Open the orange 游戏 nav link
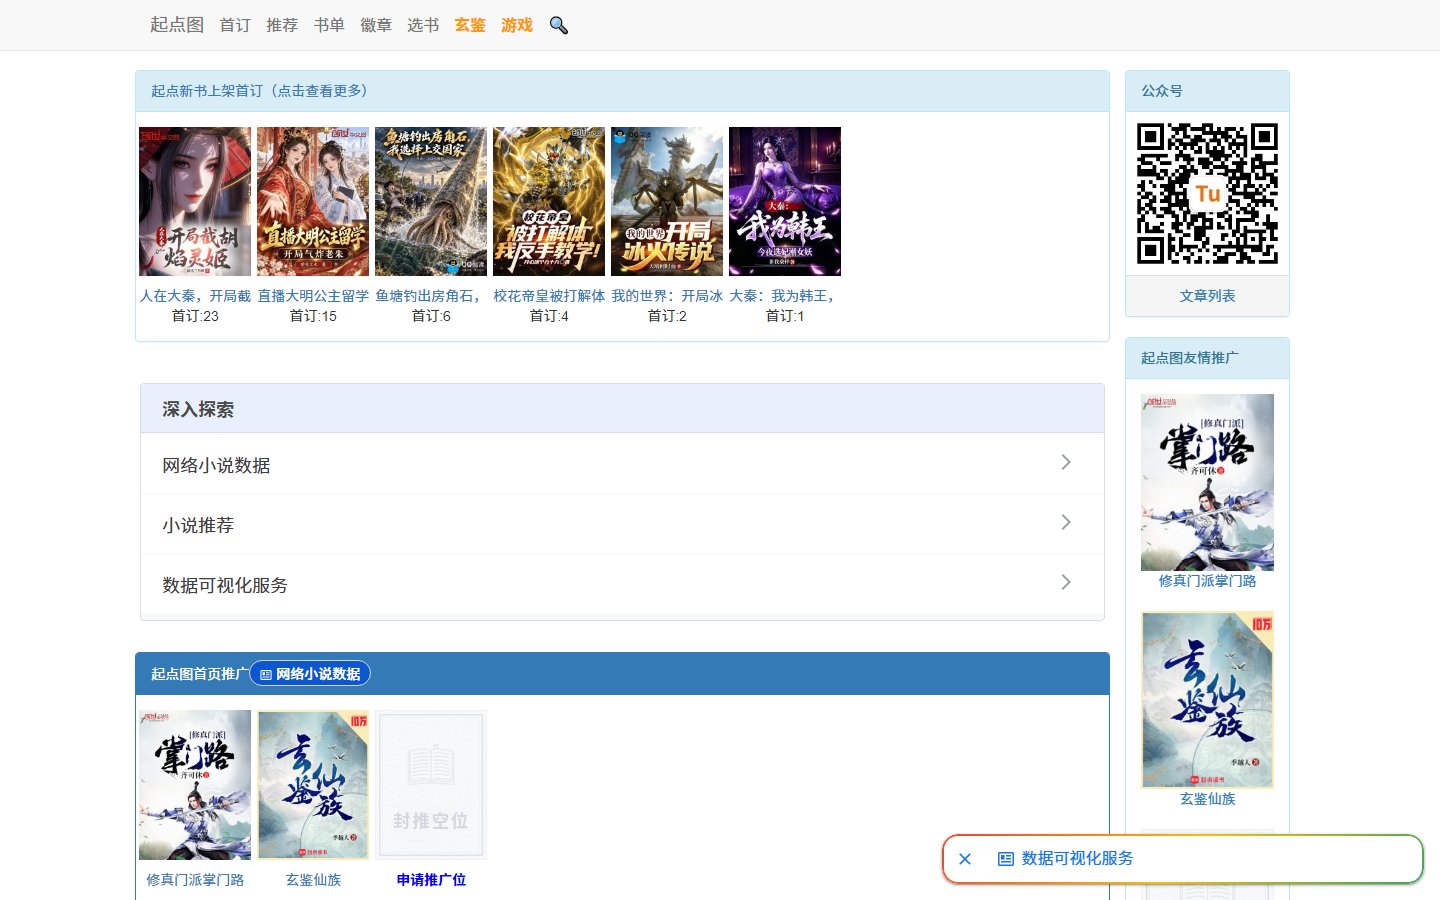 517,25
